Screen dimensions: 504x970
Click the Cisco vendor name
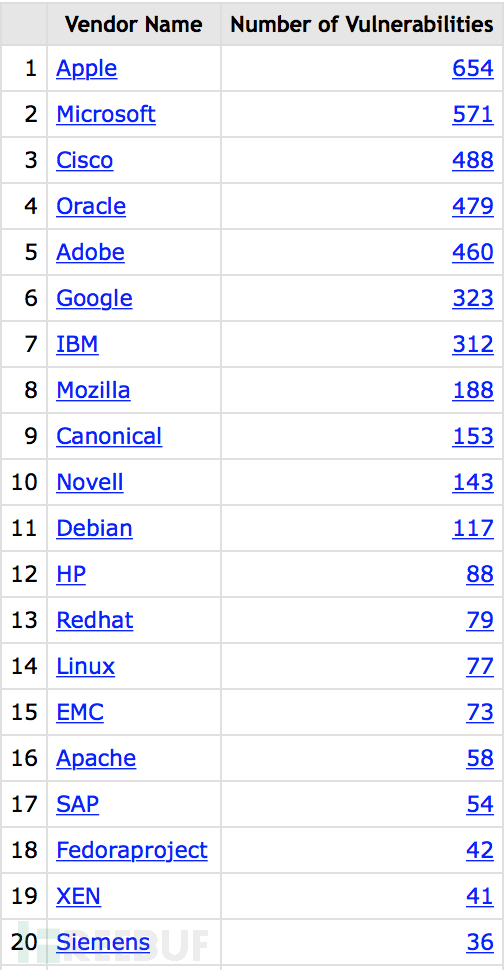coord(85,160)
